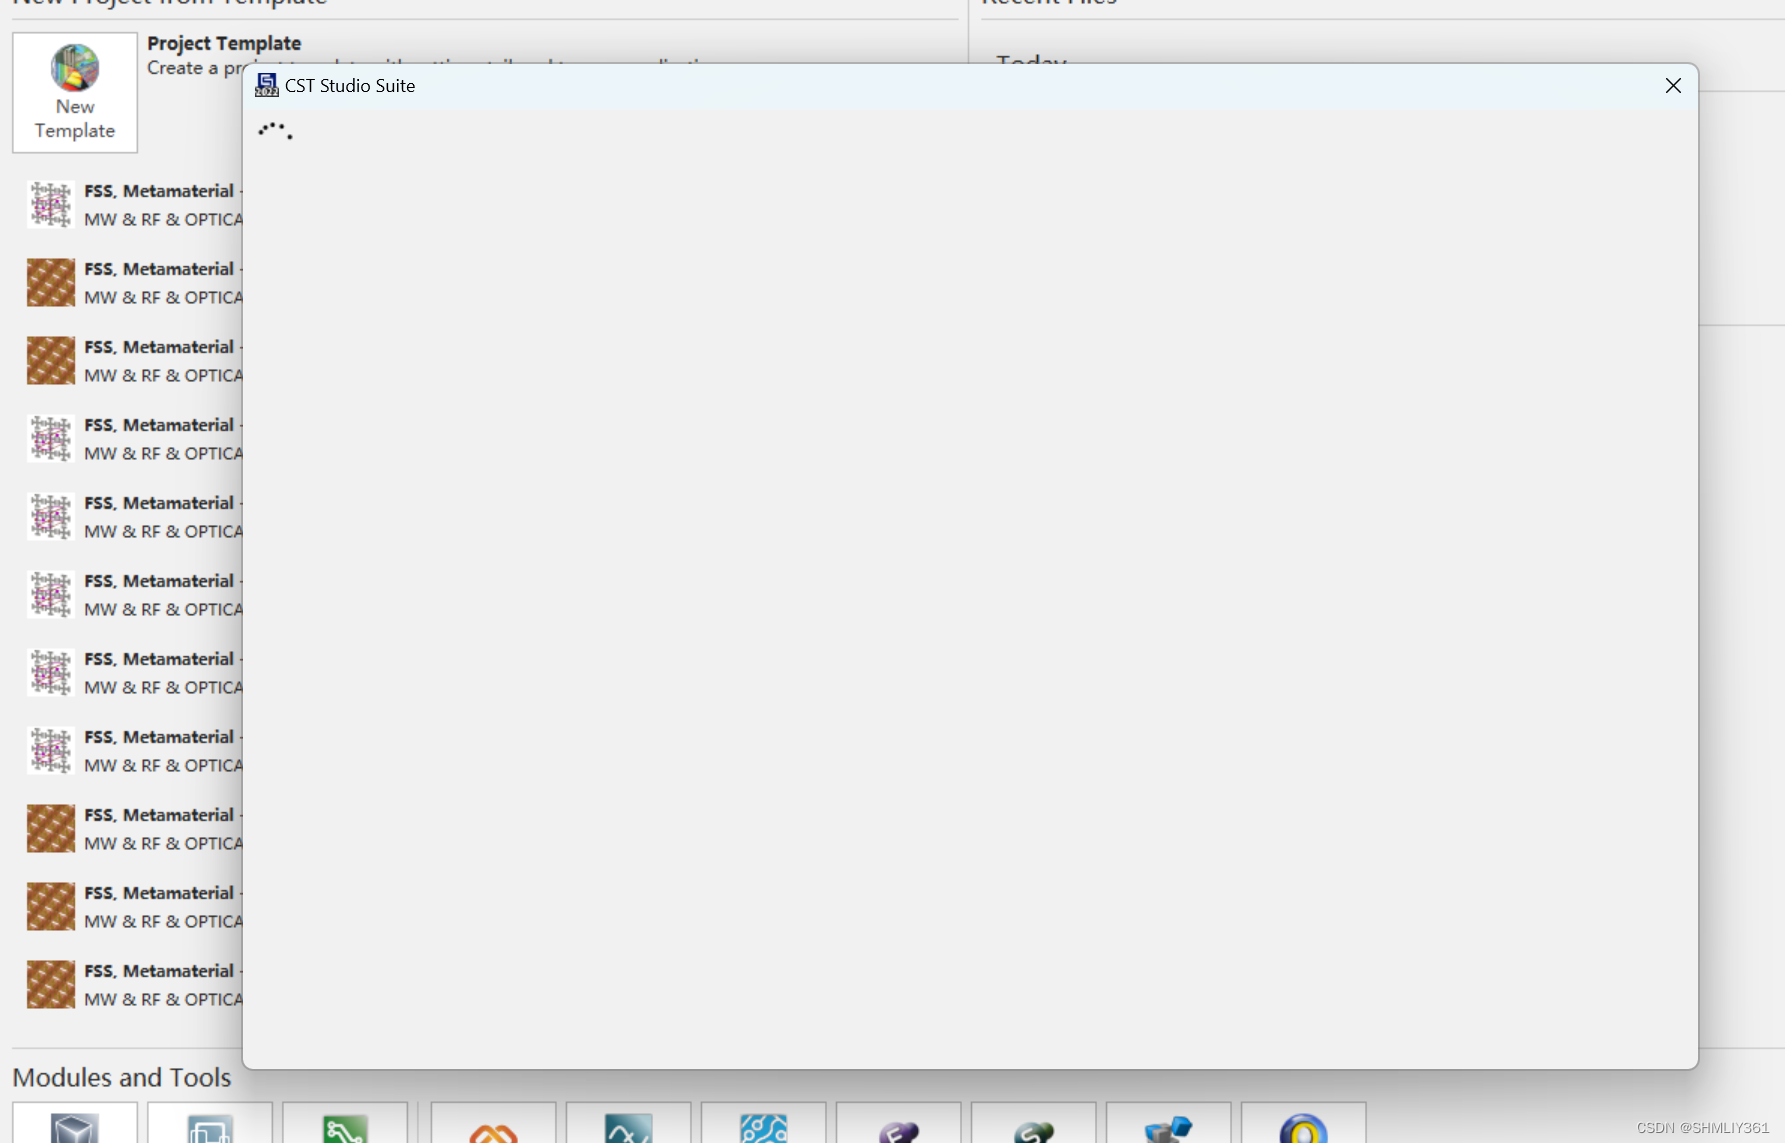
Task: Open the blue cubes module tile
Action: click(1168, 1124)
